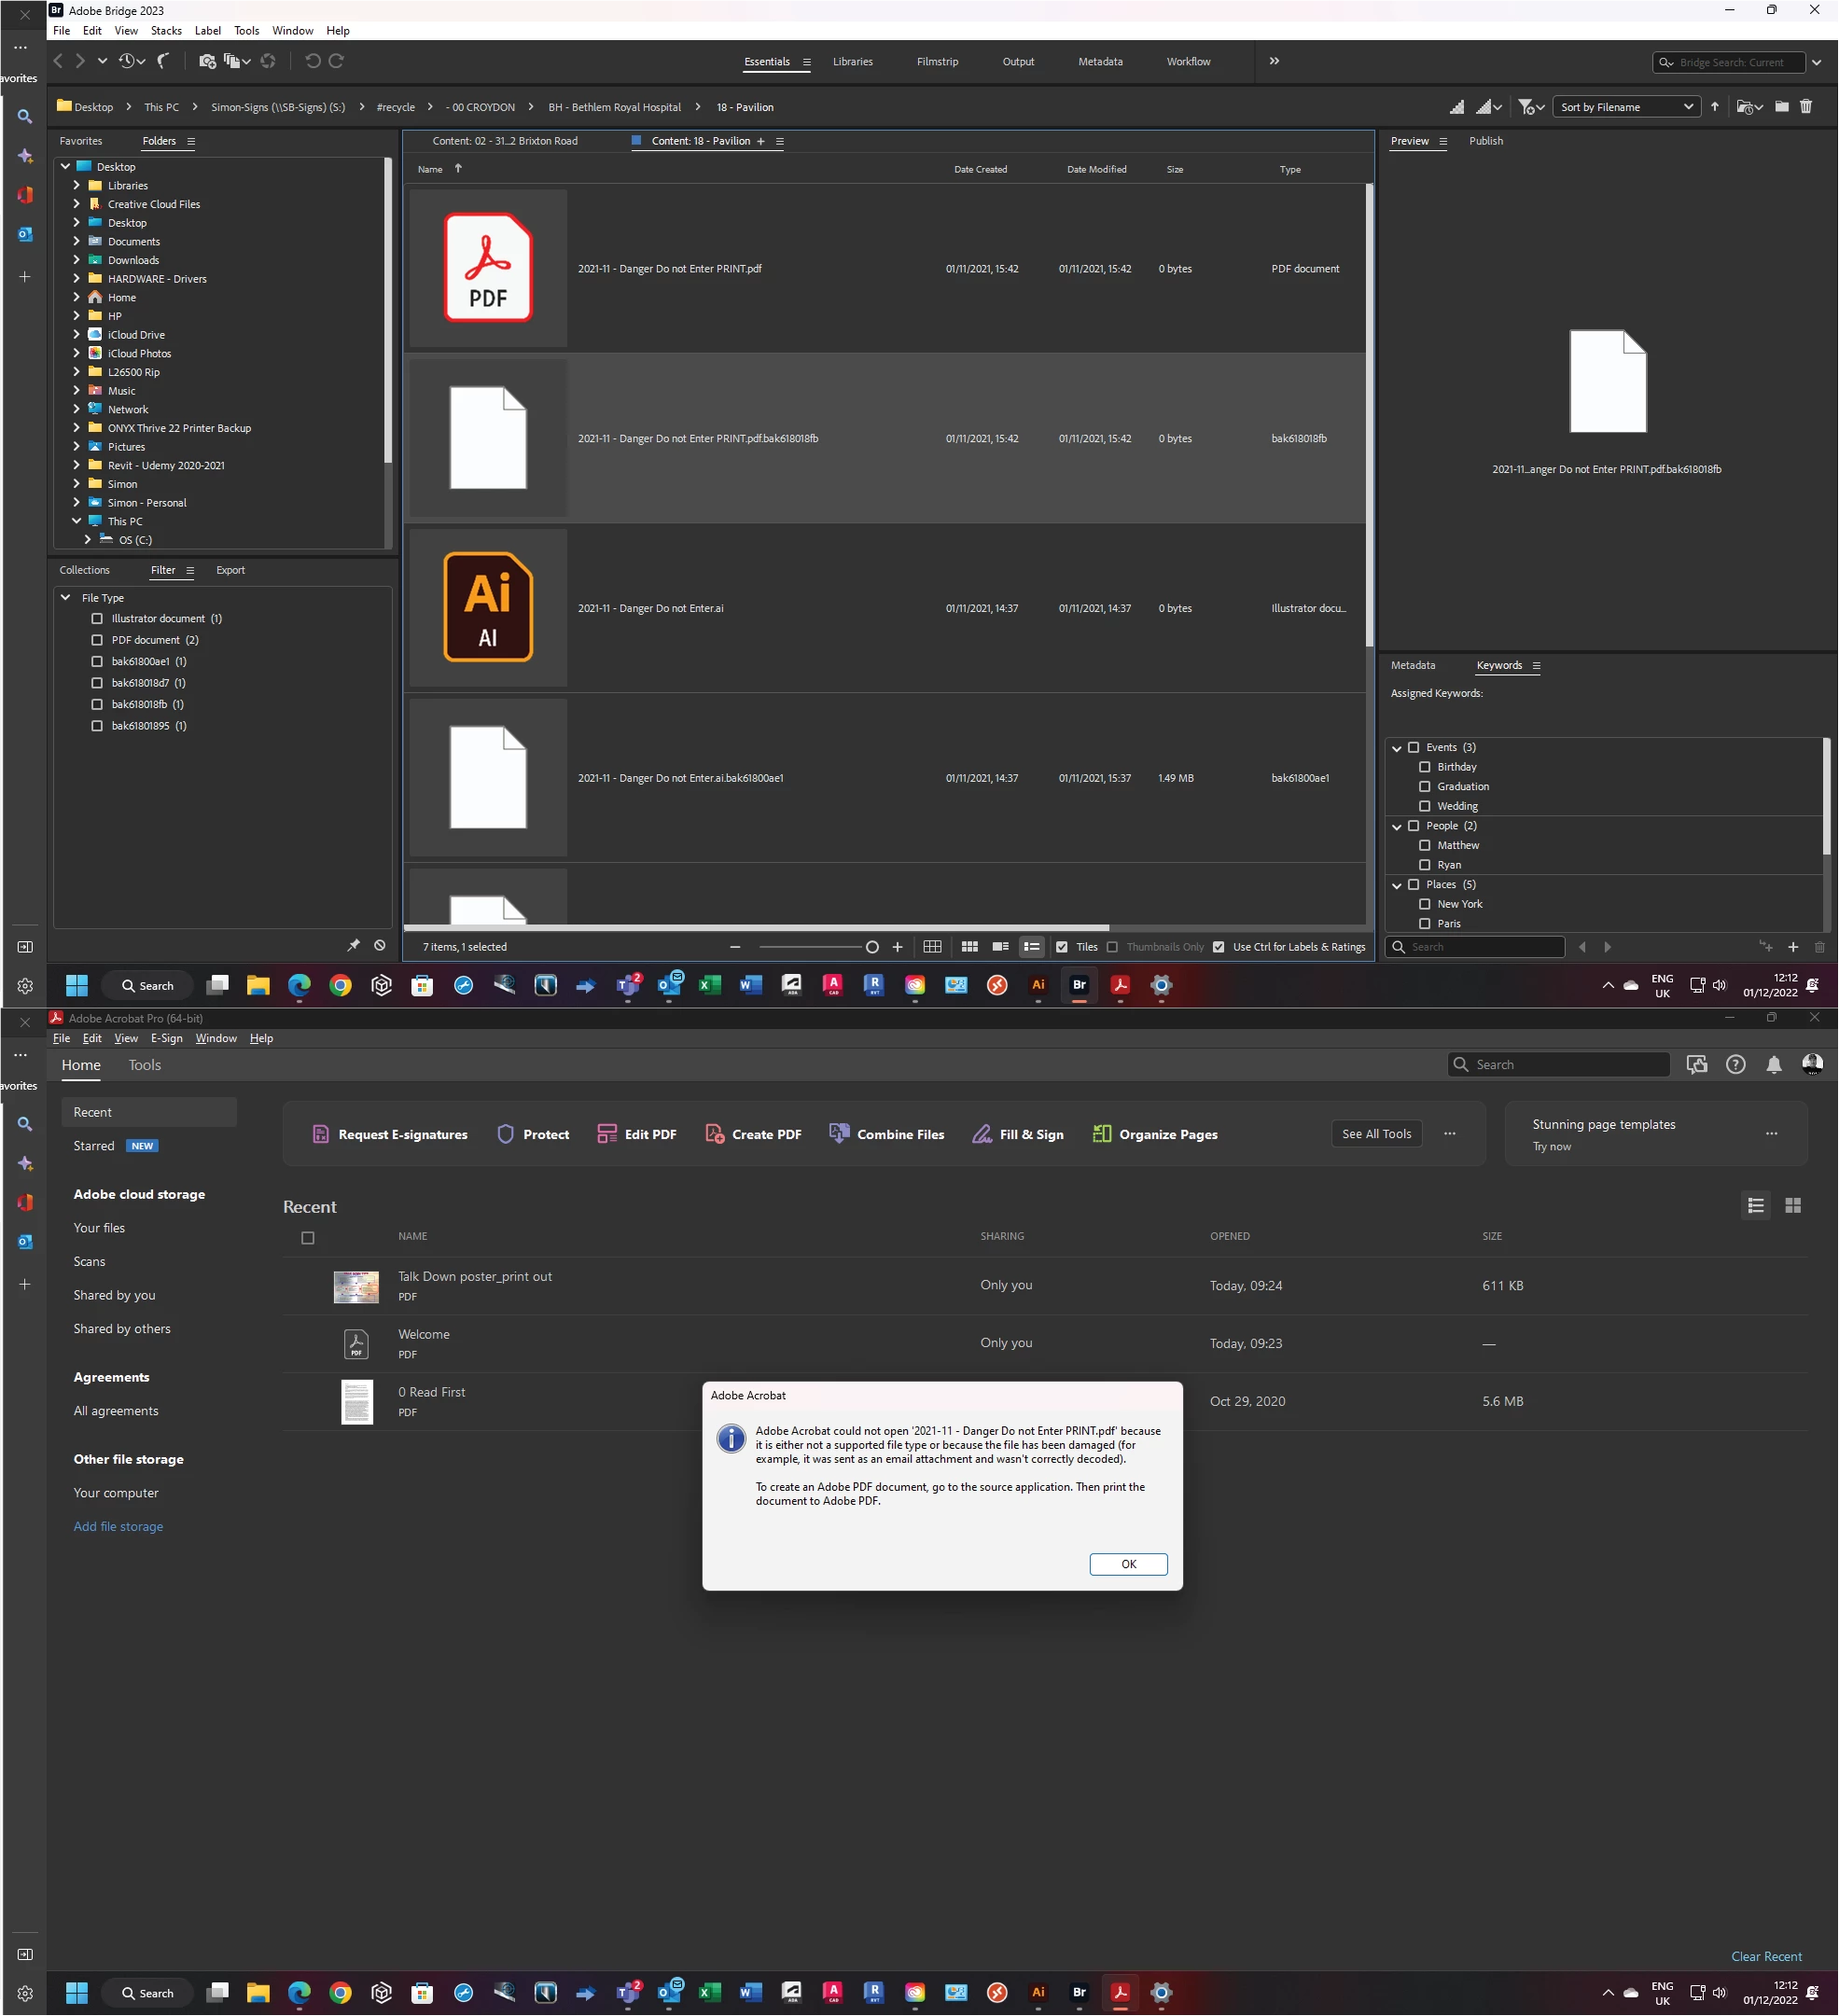Adjust the Bridge thumbnail size slider
This screenshot has height=2016, width=1839.
[x=872, y=947]
